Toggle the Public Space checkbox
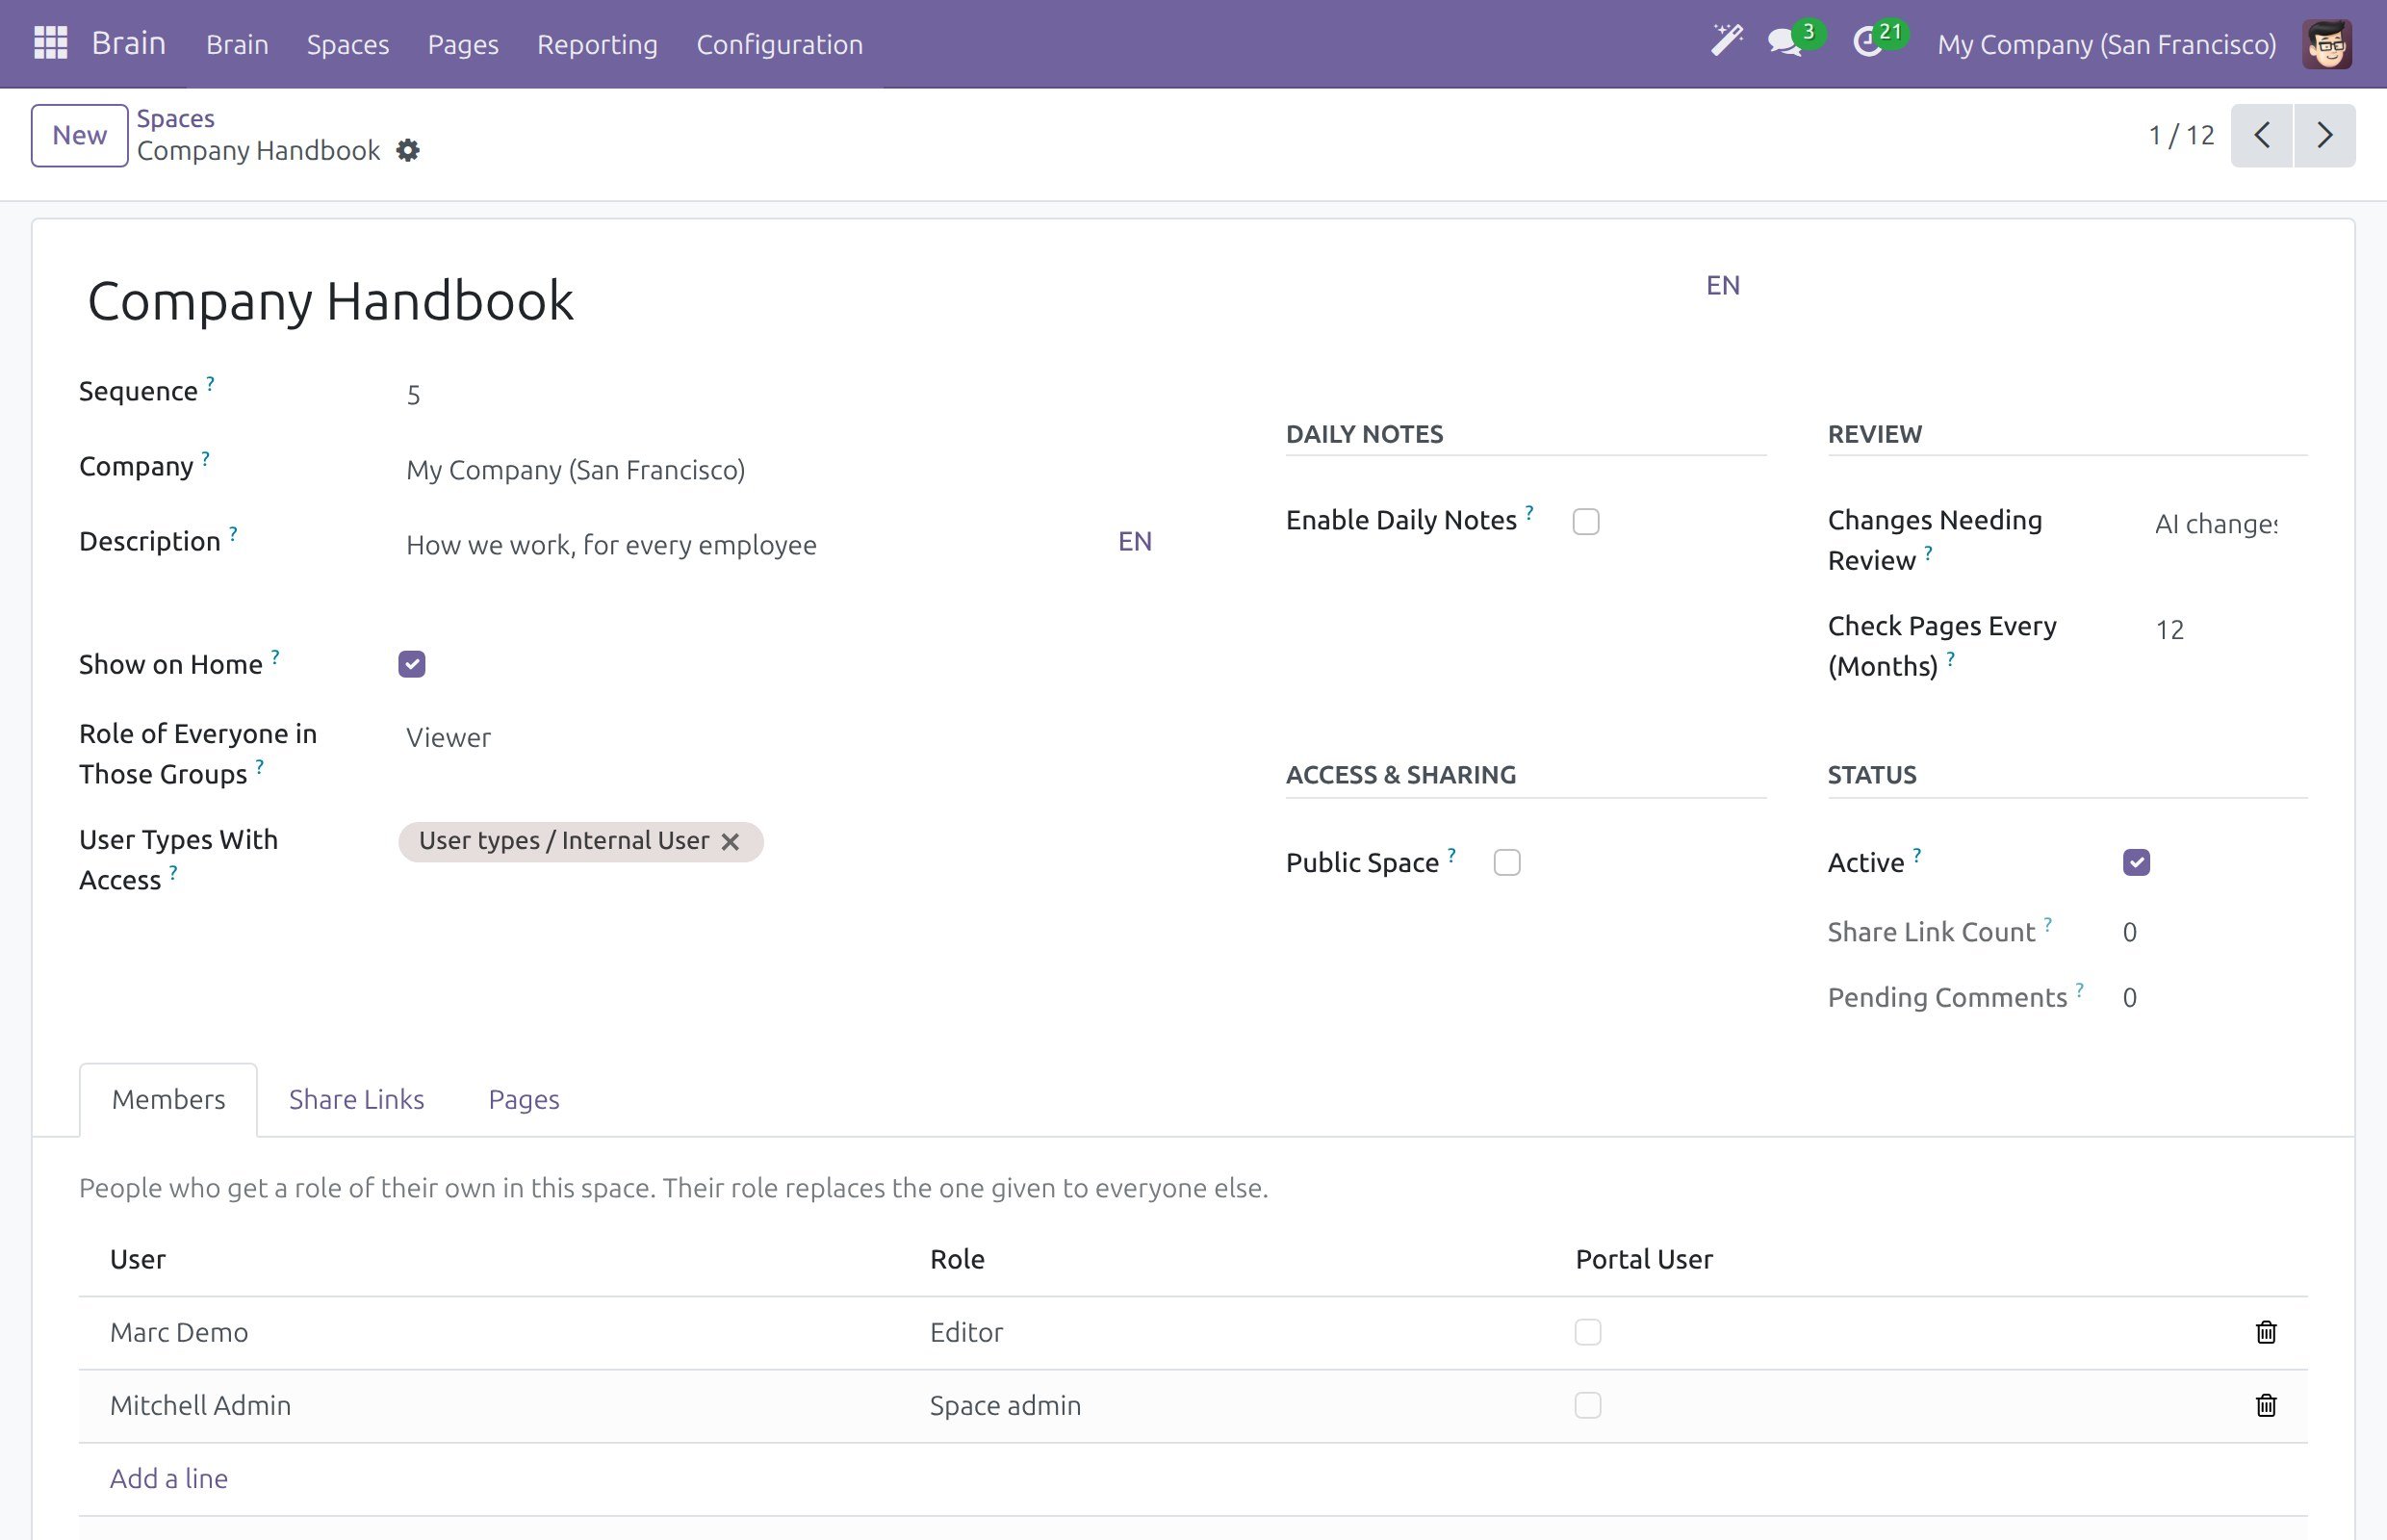Image resolution: width=2387 pixels, height=1540 pixels. pyautogui.click(x=1507, y=862)
